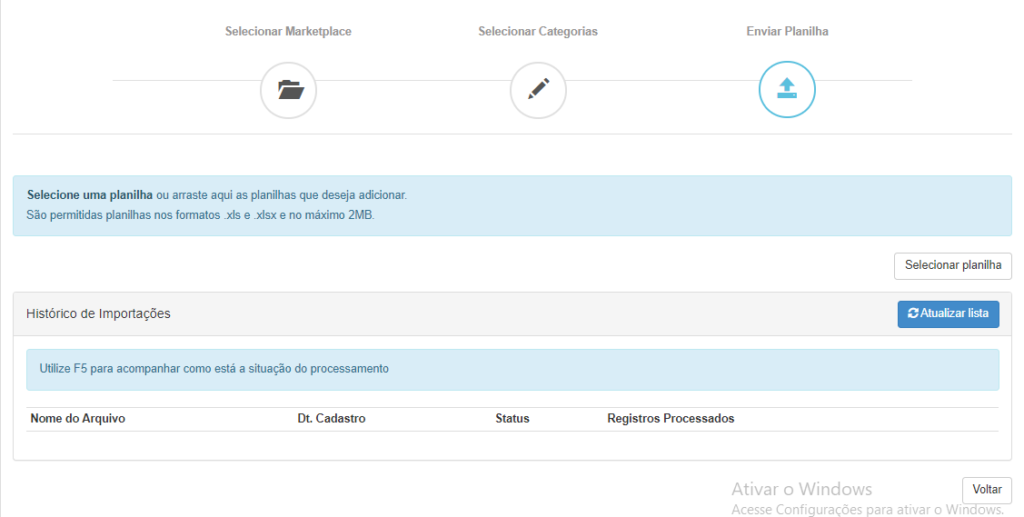Image resolution: width=1024 pixels, height=517 pixels.
Task: Click the Selecionar planilha button
Action: 953,266
